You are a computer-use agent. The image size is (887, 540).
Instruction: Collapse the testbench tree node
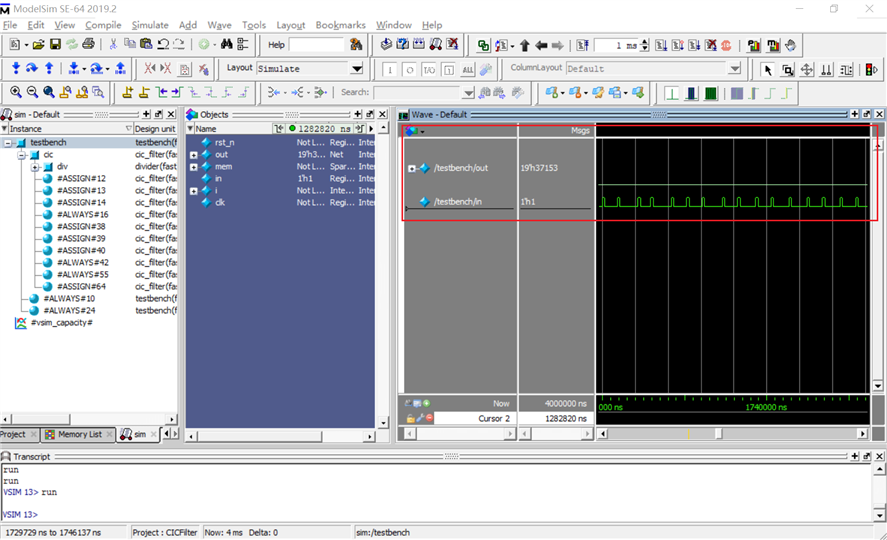pyautogui.click(x=8, y=143)
